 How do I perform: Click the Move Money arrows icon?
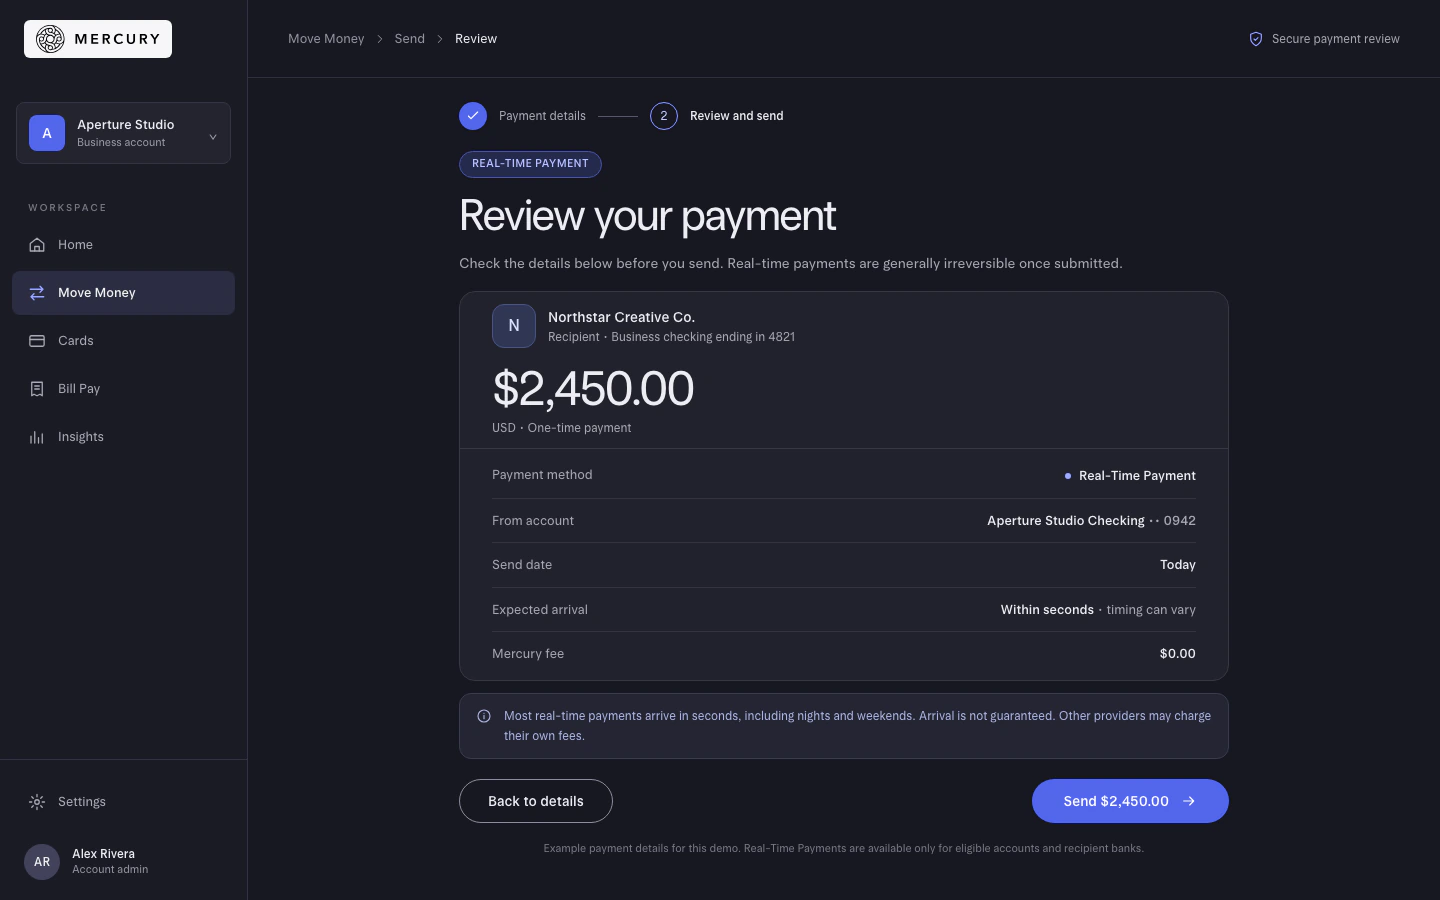37,293
